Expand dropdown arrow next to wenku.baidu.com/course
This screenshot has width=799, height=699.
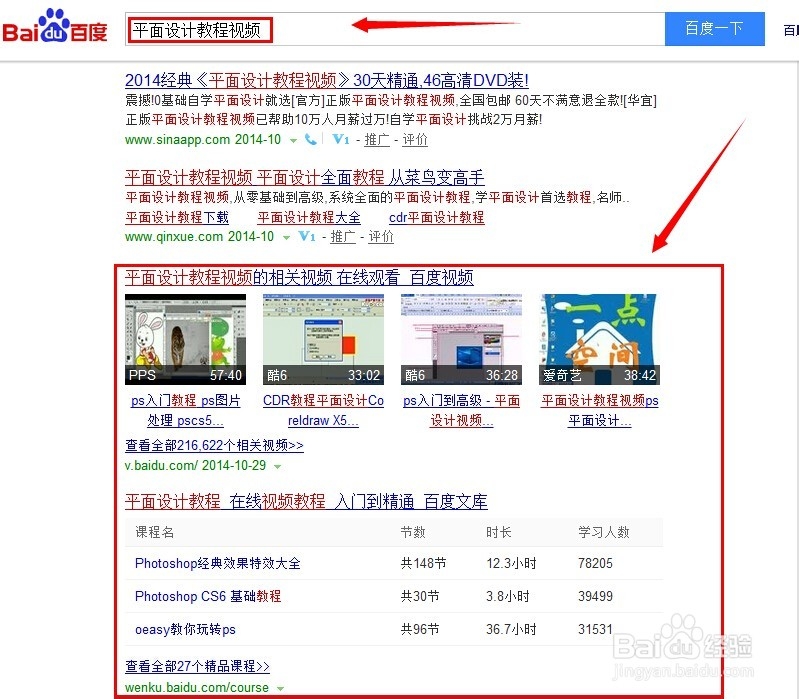coord(280,688)
